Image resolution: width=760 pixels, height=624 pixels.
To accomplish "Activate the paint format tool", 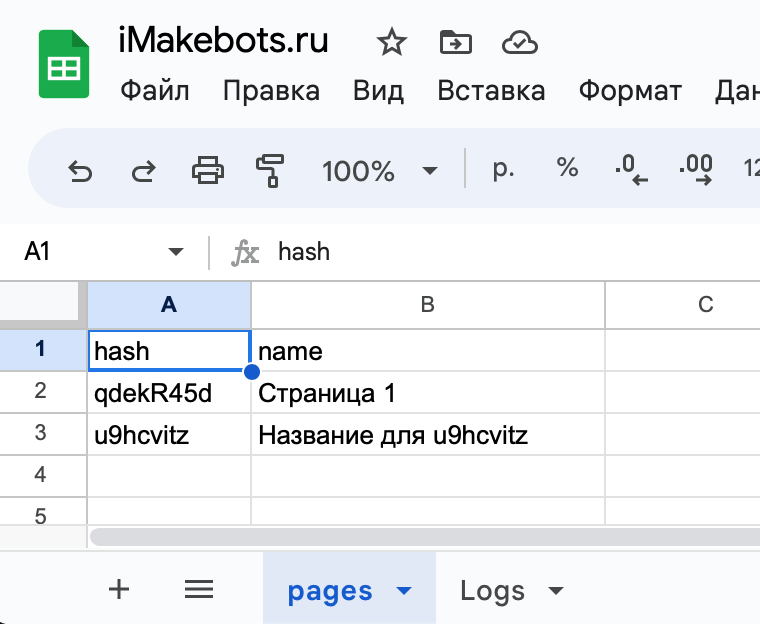I will coord(270,171).
